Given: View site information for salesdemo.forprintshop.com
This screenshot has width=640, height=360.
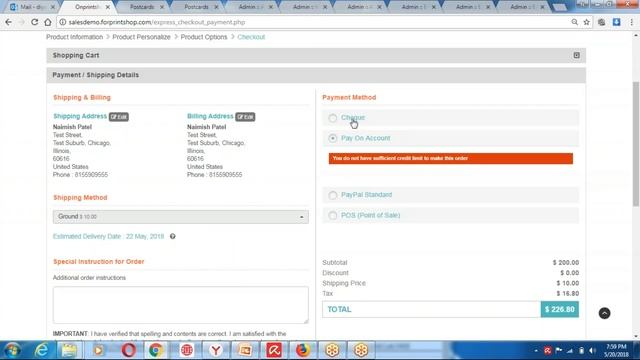Looking at the screenshot, I should coord(62,22).
